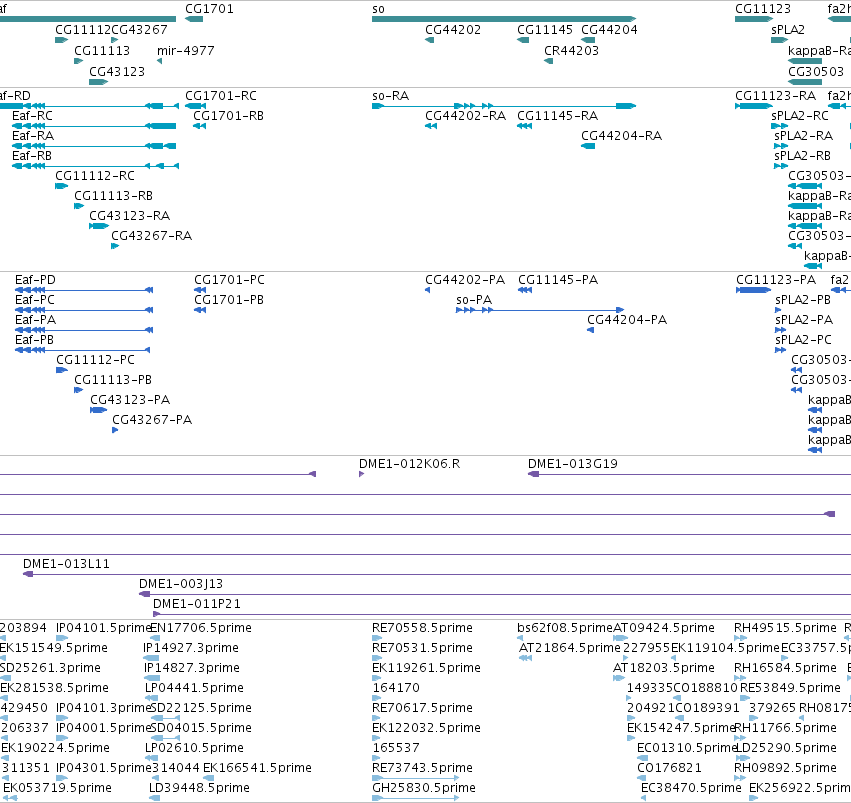The width and height of the screenshot is (851, 803).
Task: Select the Eaf-PA protein label
Action: coord(35,320)
